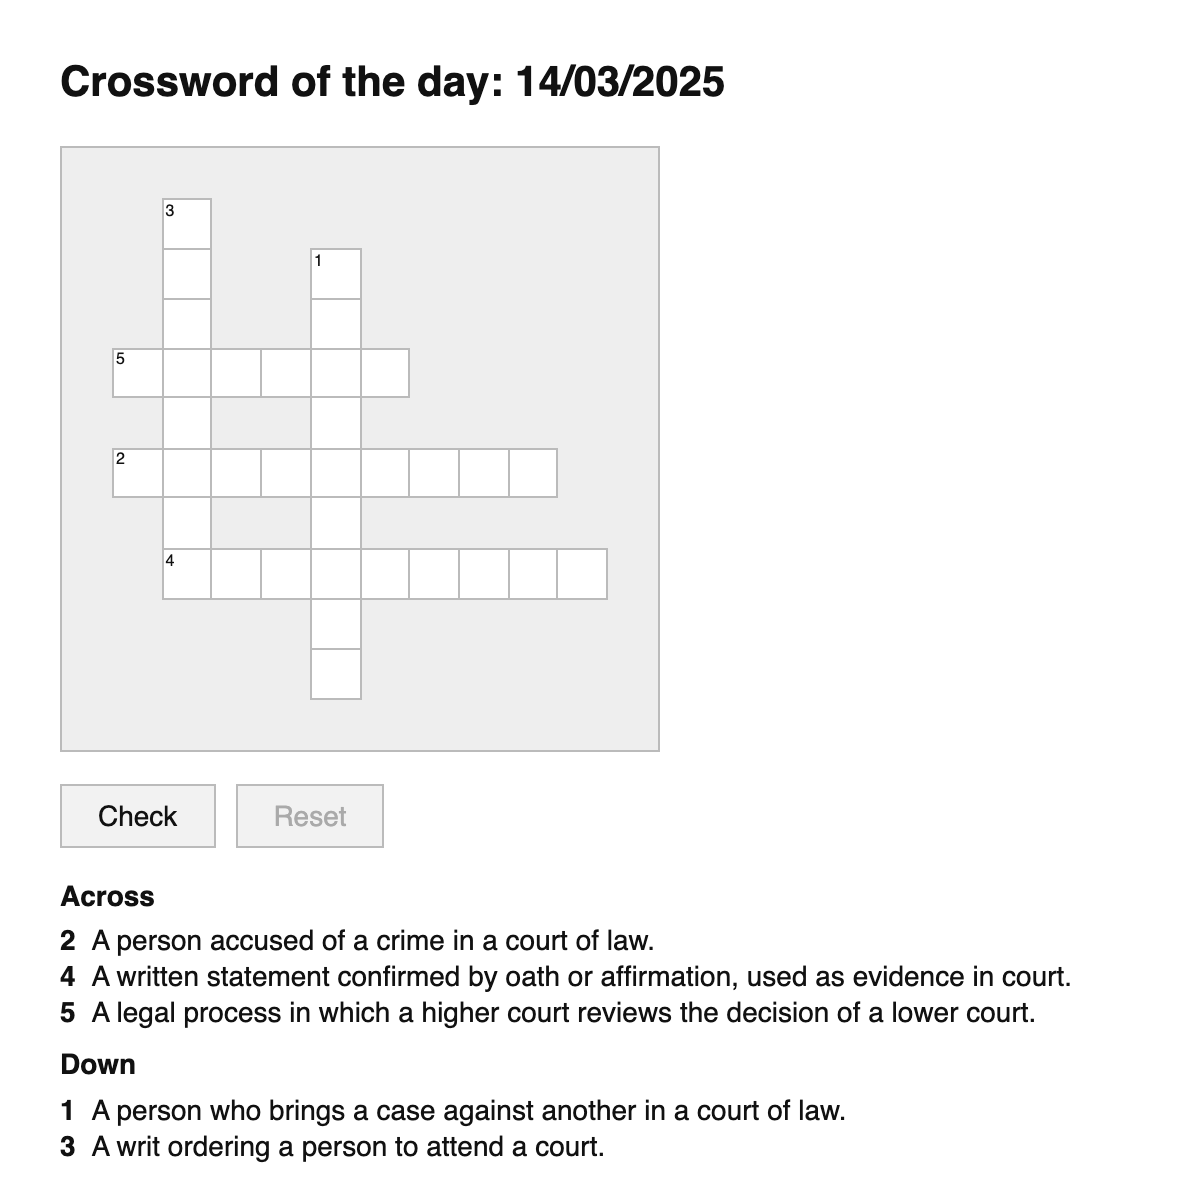
Task: Click where 4 Across crosses 1 Down
Action: tap(336, 573)
